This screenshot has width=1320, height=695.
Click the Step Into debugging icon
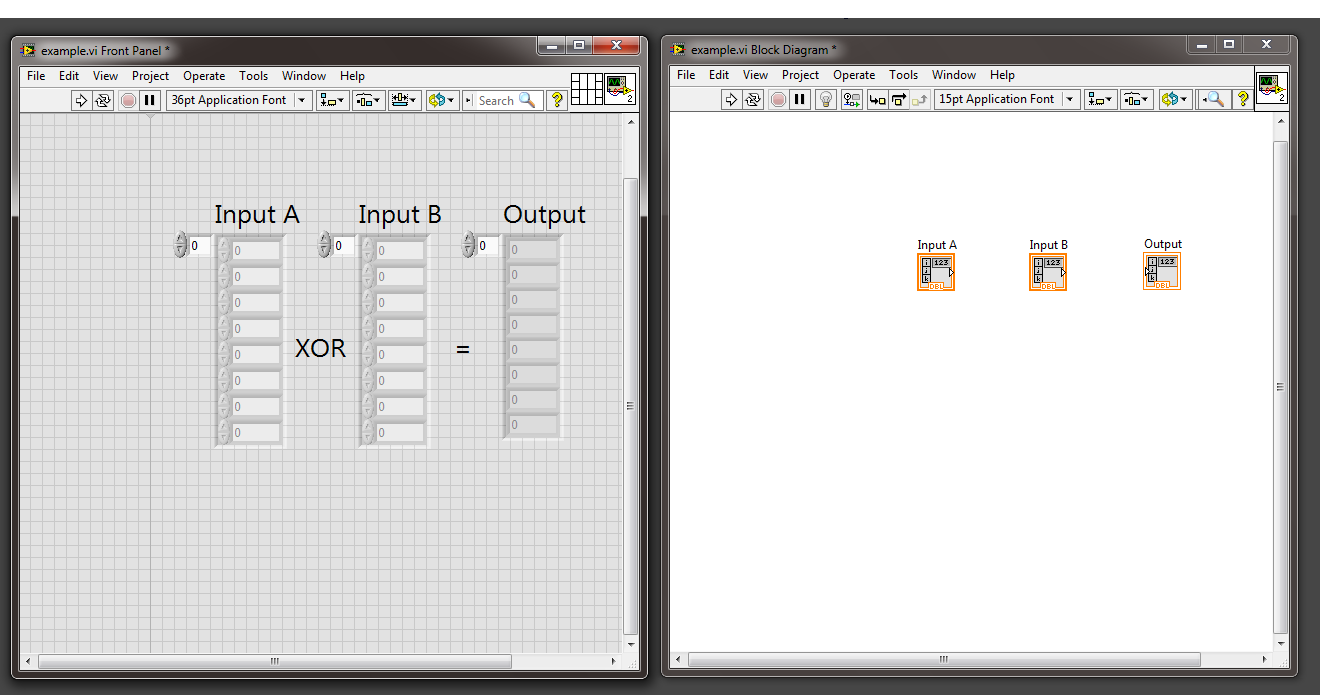(876, 99)
